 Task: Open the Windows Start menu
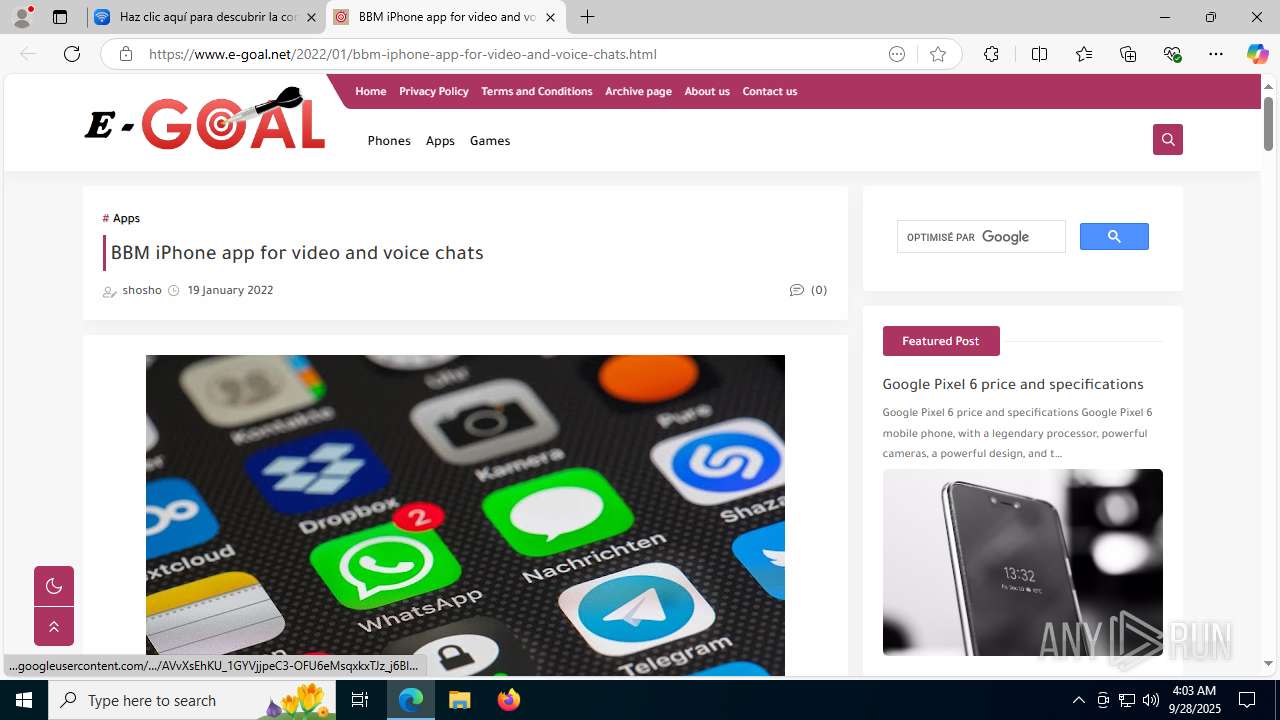click(x=24, y=700)
